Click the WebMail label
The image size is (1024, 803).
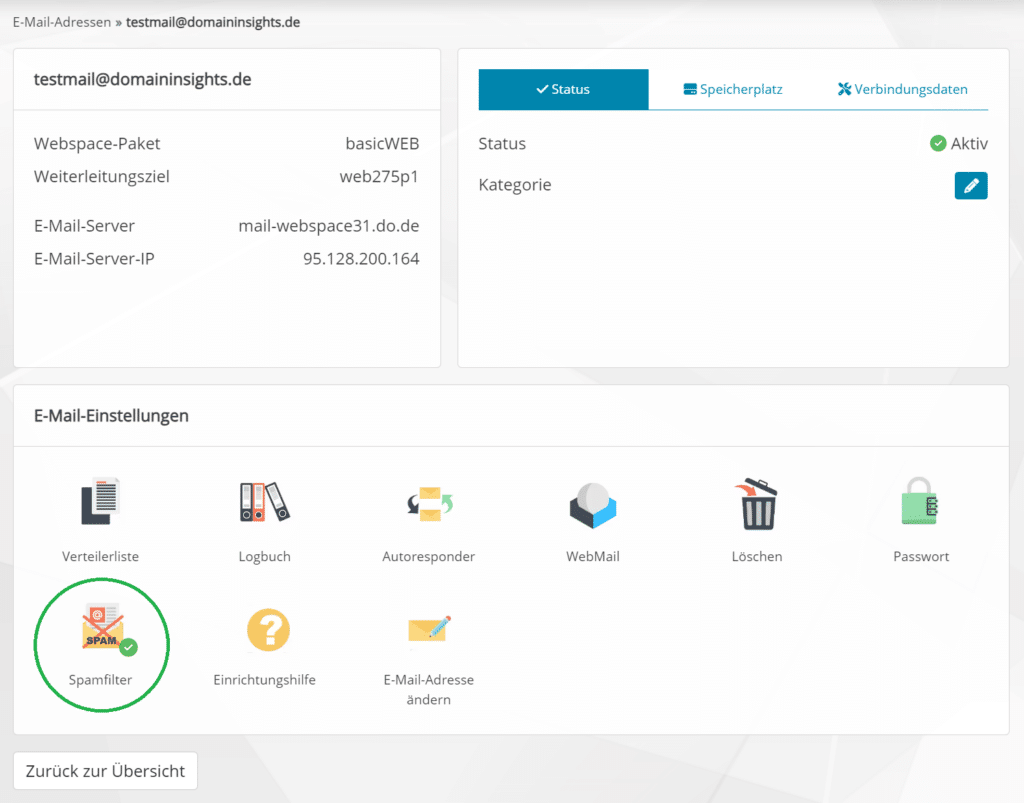pos(592,556)
